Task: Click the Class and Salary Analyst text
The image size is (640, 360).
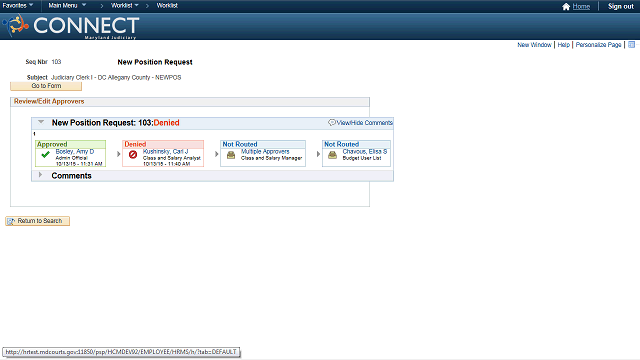Action: click(x=172, y=158)
